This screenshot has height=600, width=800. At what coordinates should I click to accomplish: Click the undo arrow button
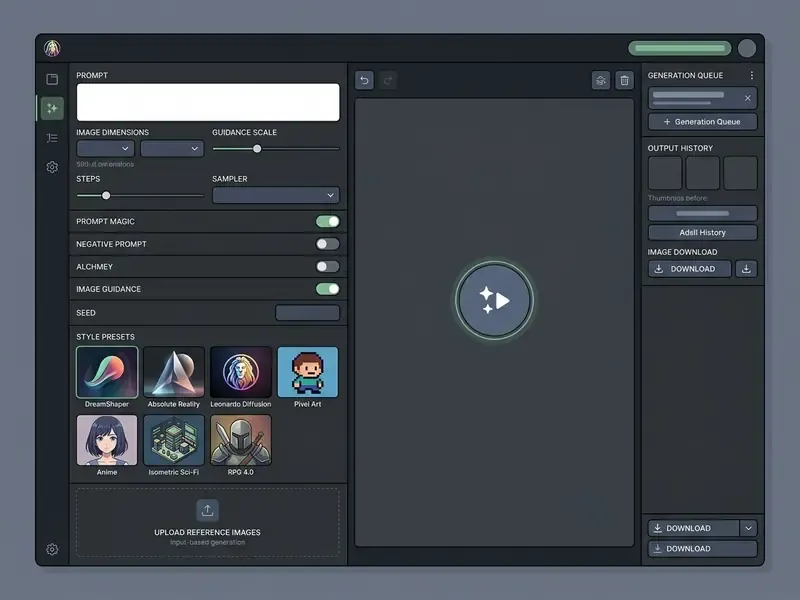pos(364,80)
